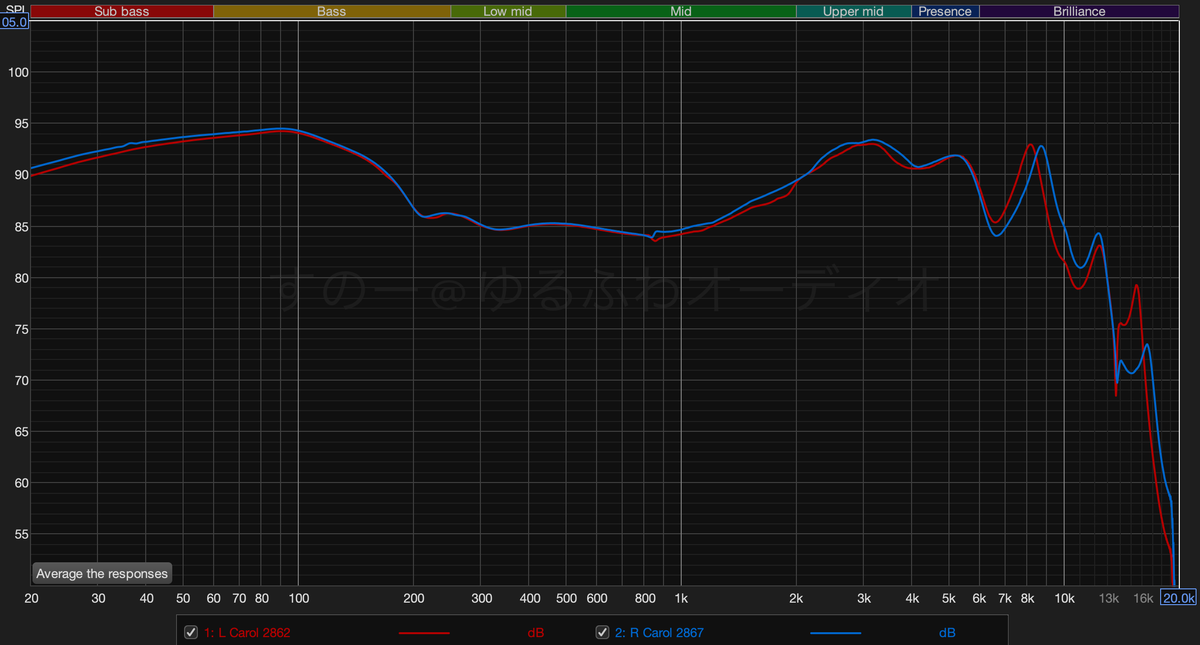The image size is (1200, 645).
Task: Click the 10k tick on the frequency axis
Action: pyautogui.click(x=1064, y=599)
